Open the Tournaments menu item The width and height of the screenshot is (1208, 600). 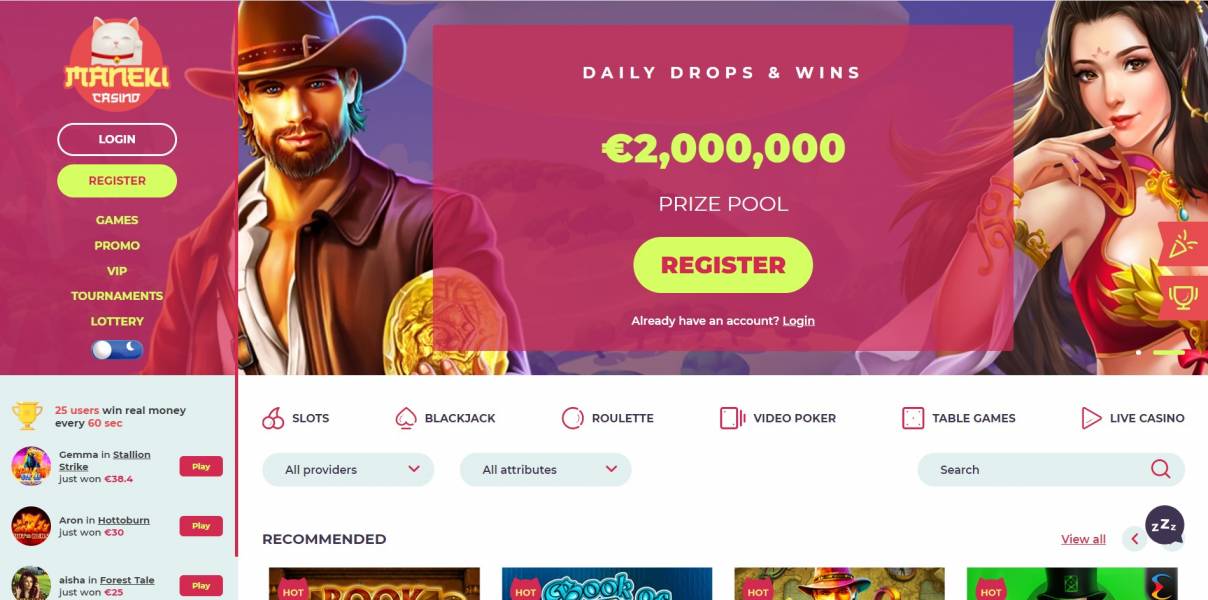(117, 296)
